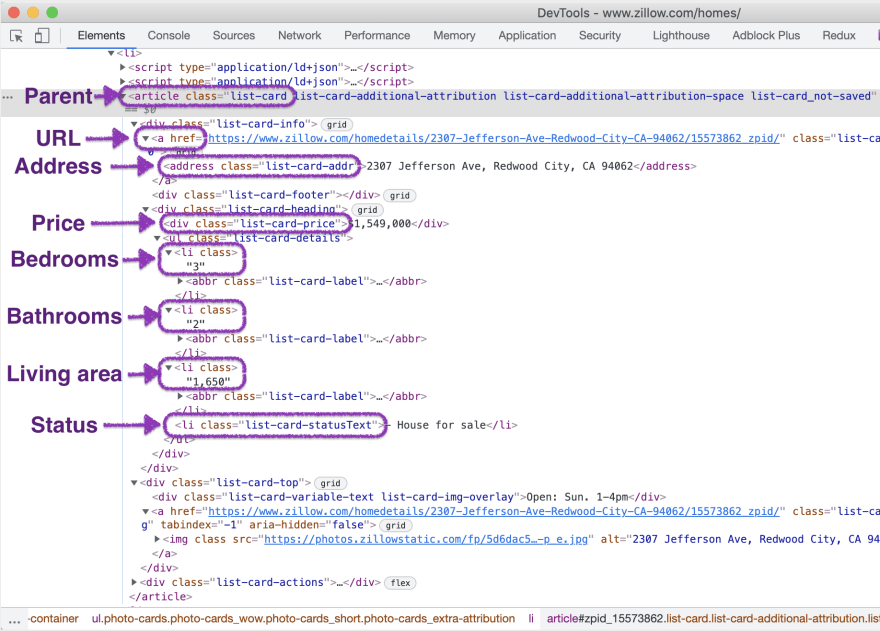Select the article#zpid_15573862 breadcrumb
The image size is (880, 631).
click(713, 619)
